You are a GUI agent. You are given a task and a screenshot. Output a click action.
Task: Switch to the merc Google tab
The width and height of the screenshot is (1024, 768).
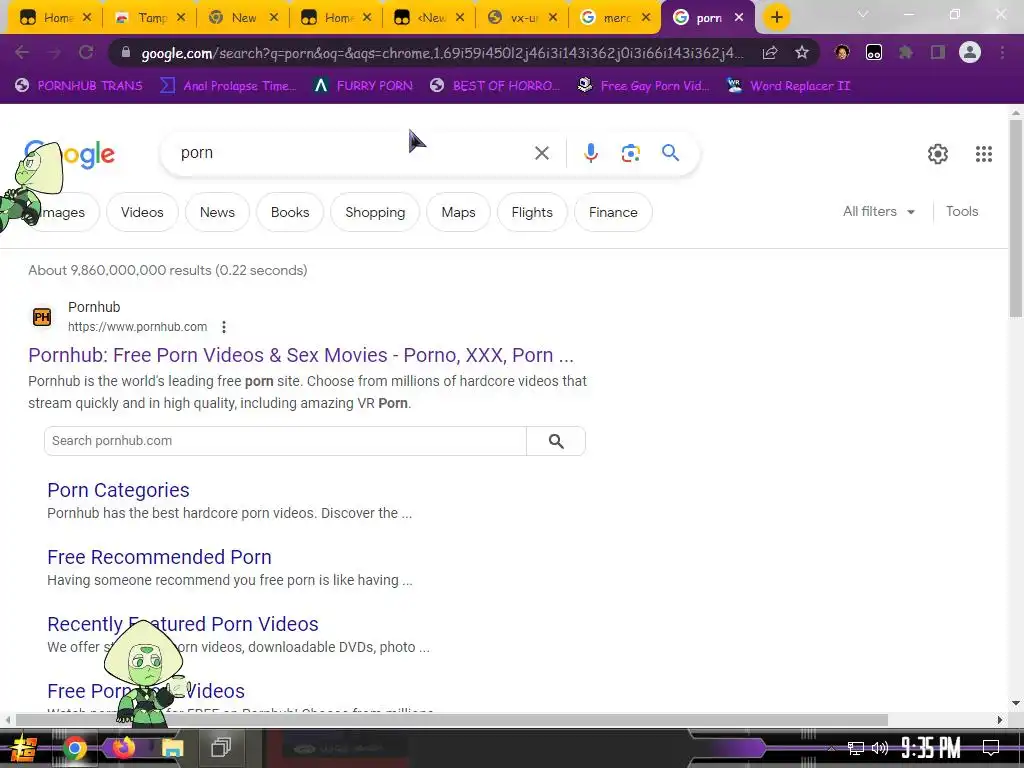pos(616,18)
